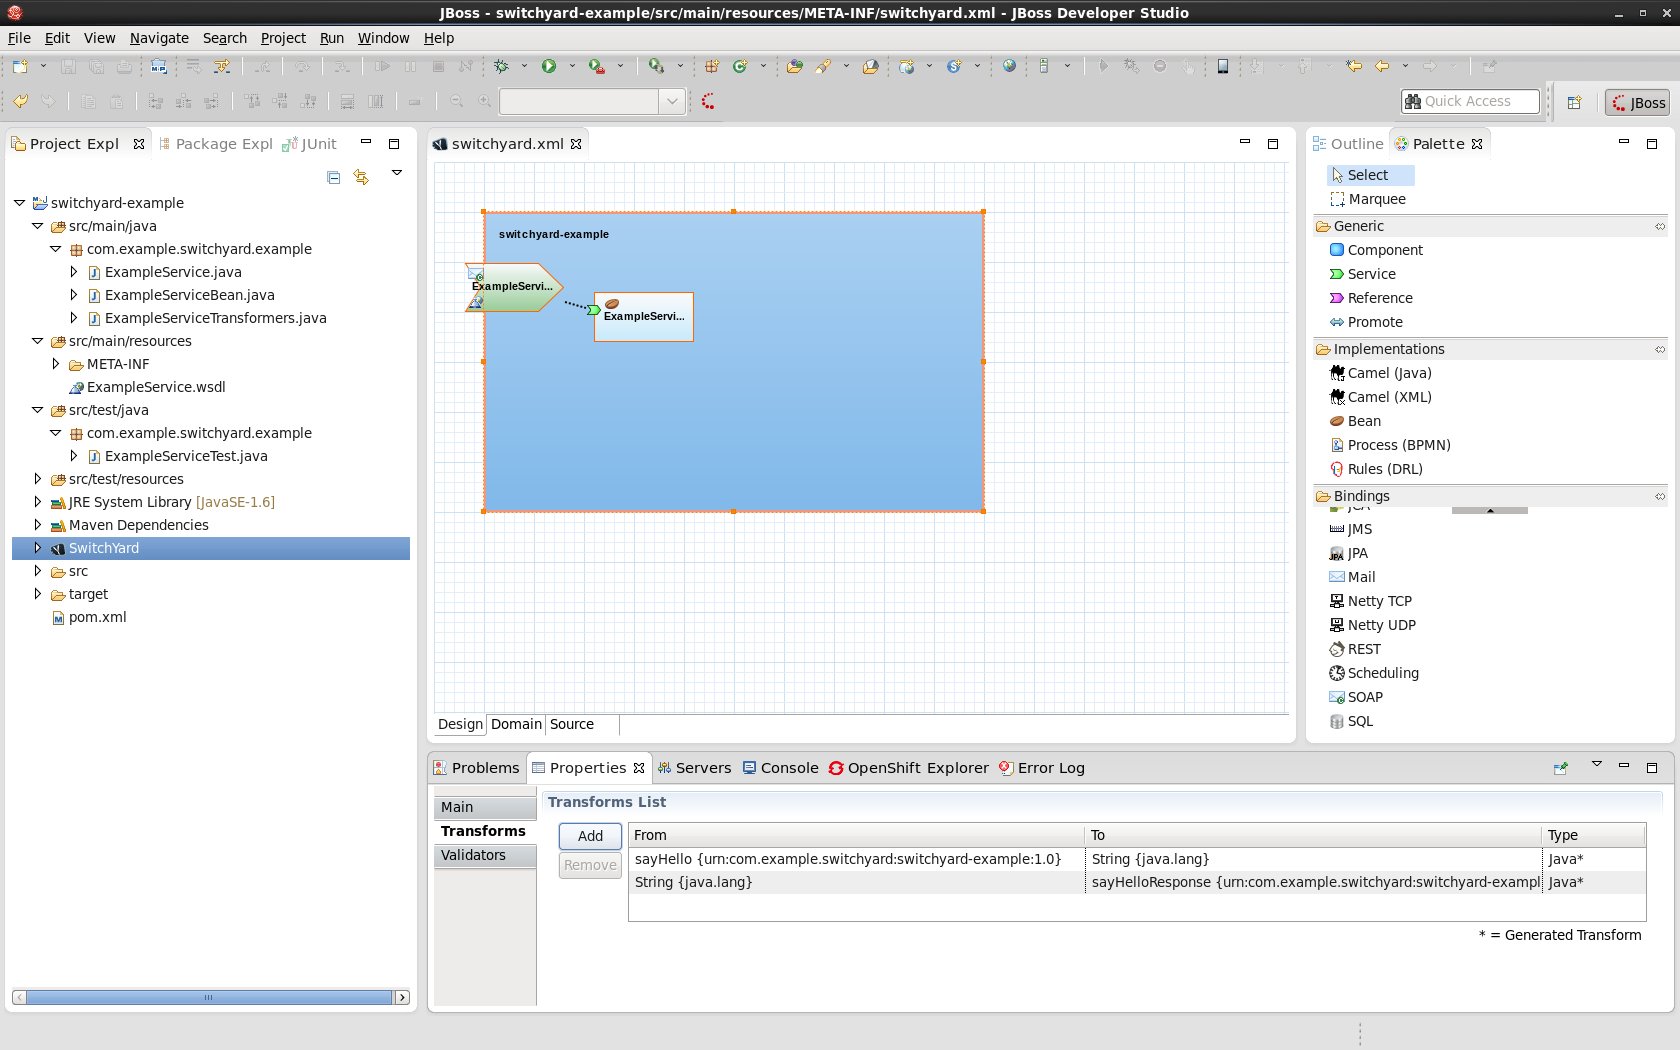The width and height of the screenshot is (1680, 1050).
Task: Click the Debug bug icon
Action: tap(501, 66)
